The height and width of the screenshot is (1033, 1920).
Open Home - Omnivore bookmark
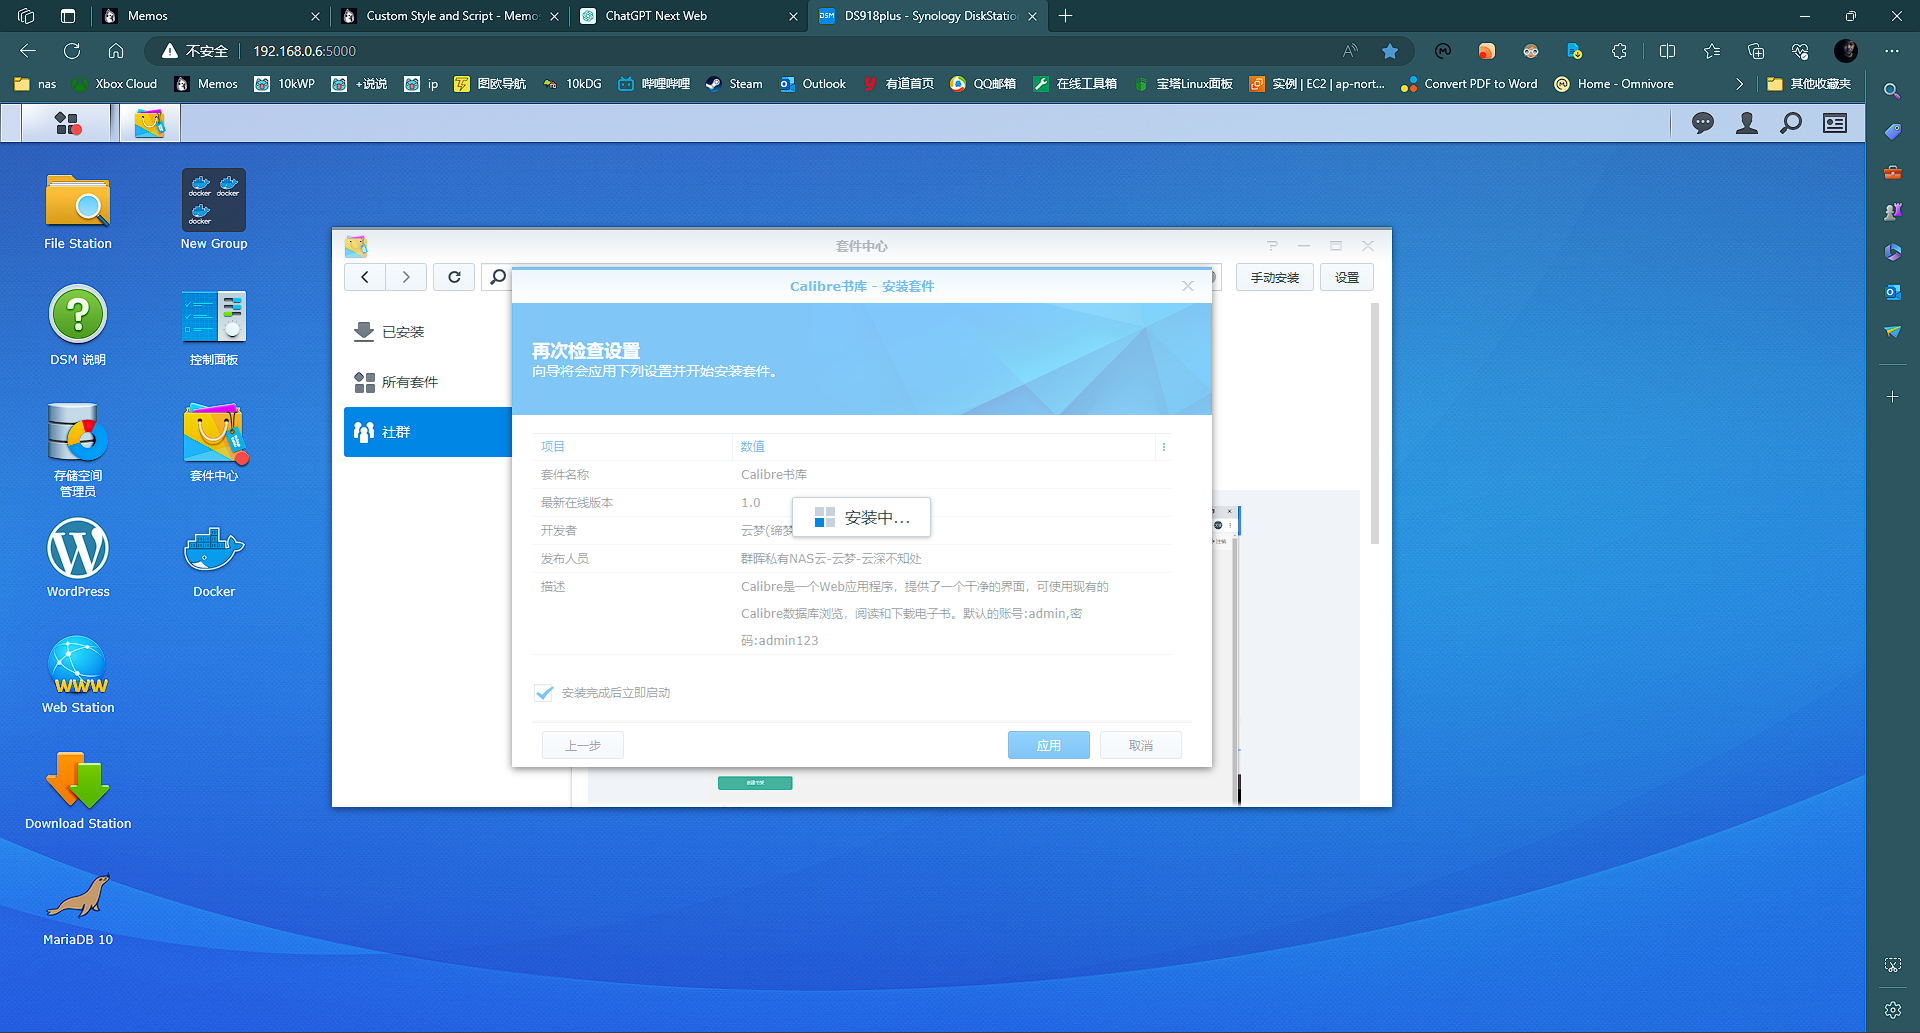coord(1614,84)
